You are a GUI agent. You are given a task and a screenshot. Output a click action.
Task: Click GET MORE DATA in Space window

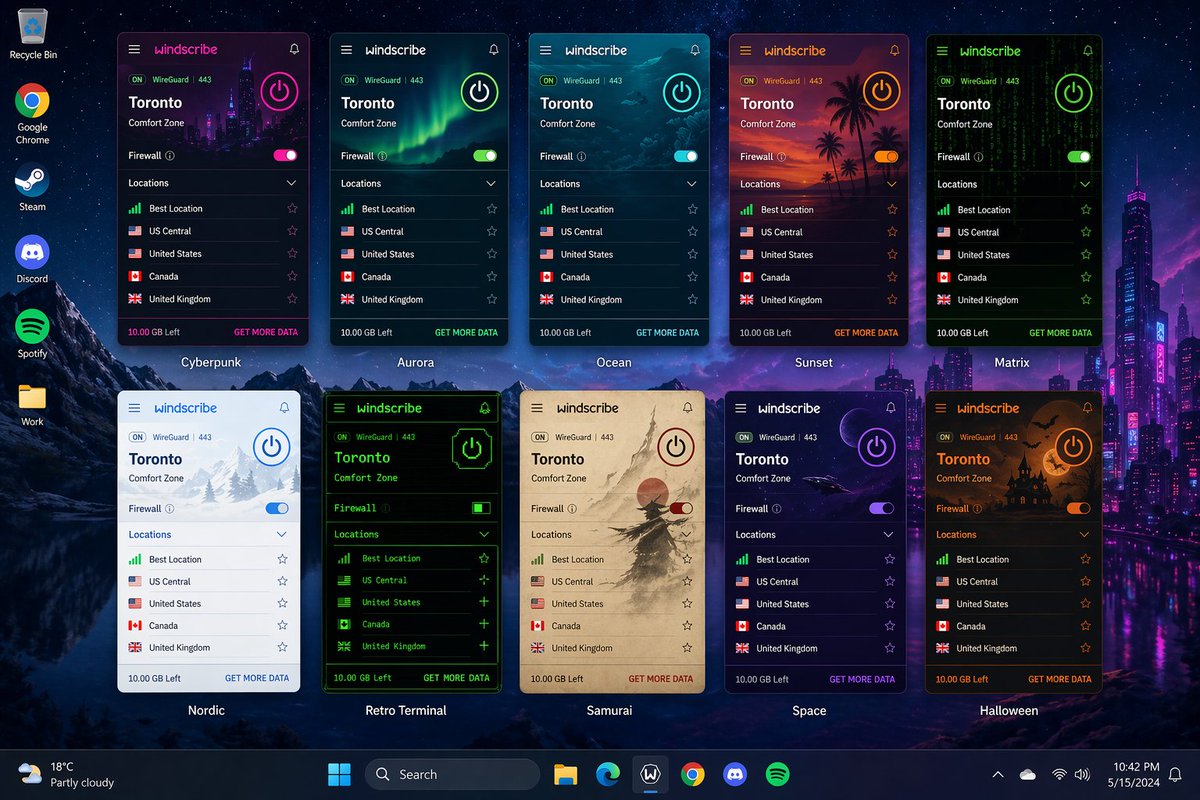[862, 679]
